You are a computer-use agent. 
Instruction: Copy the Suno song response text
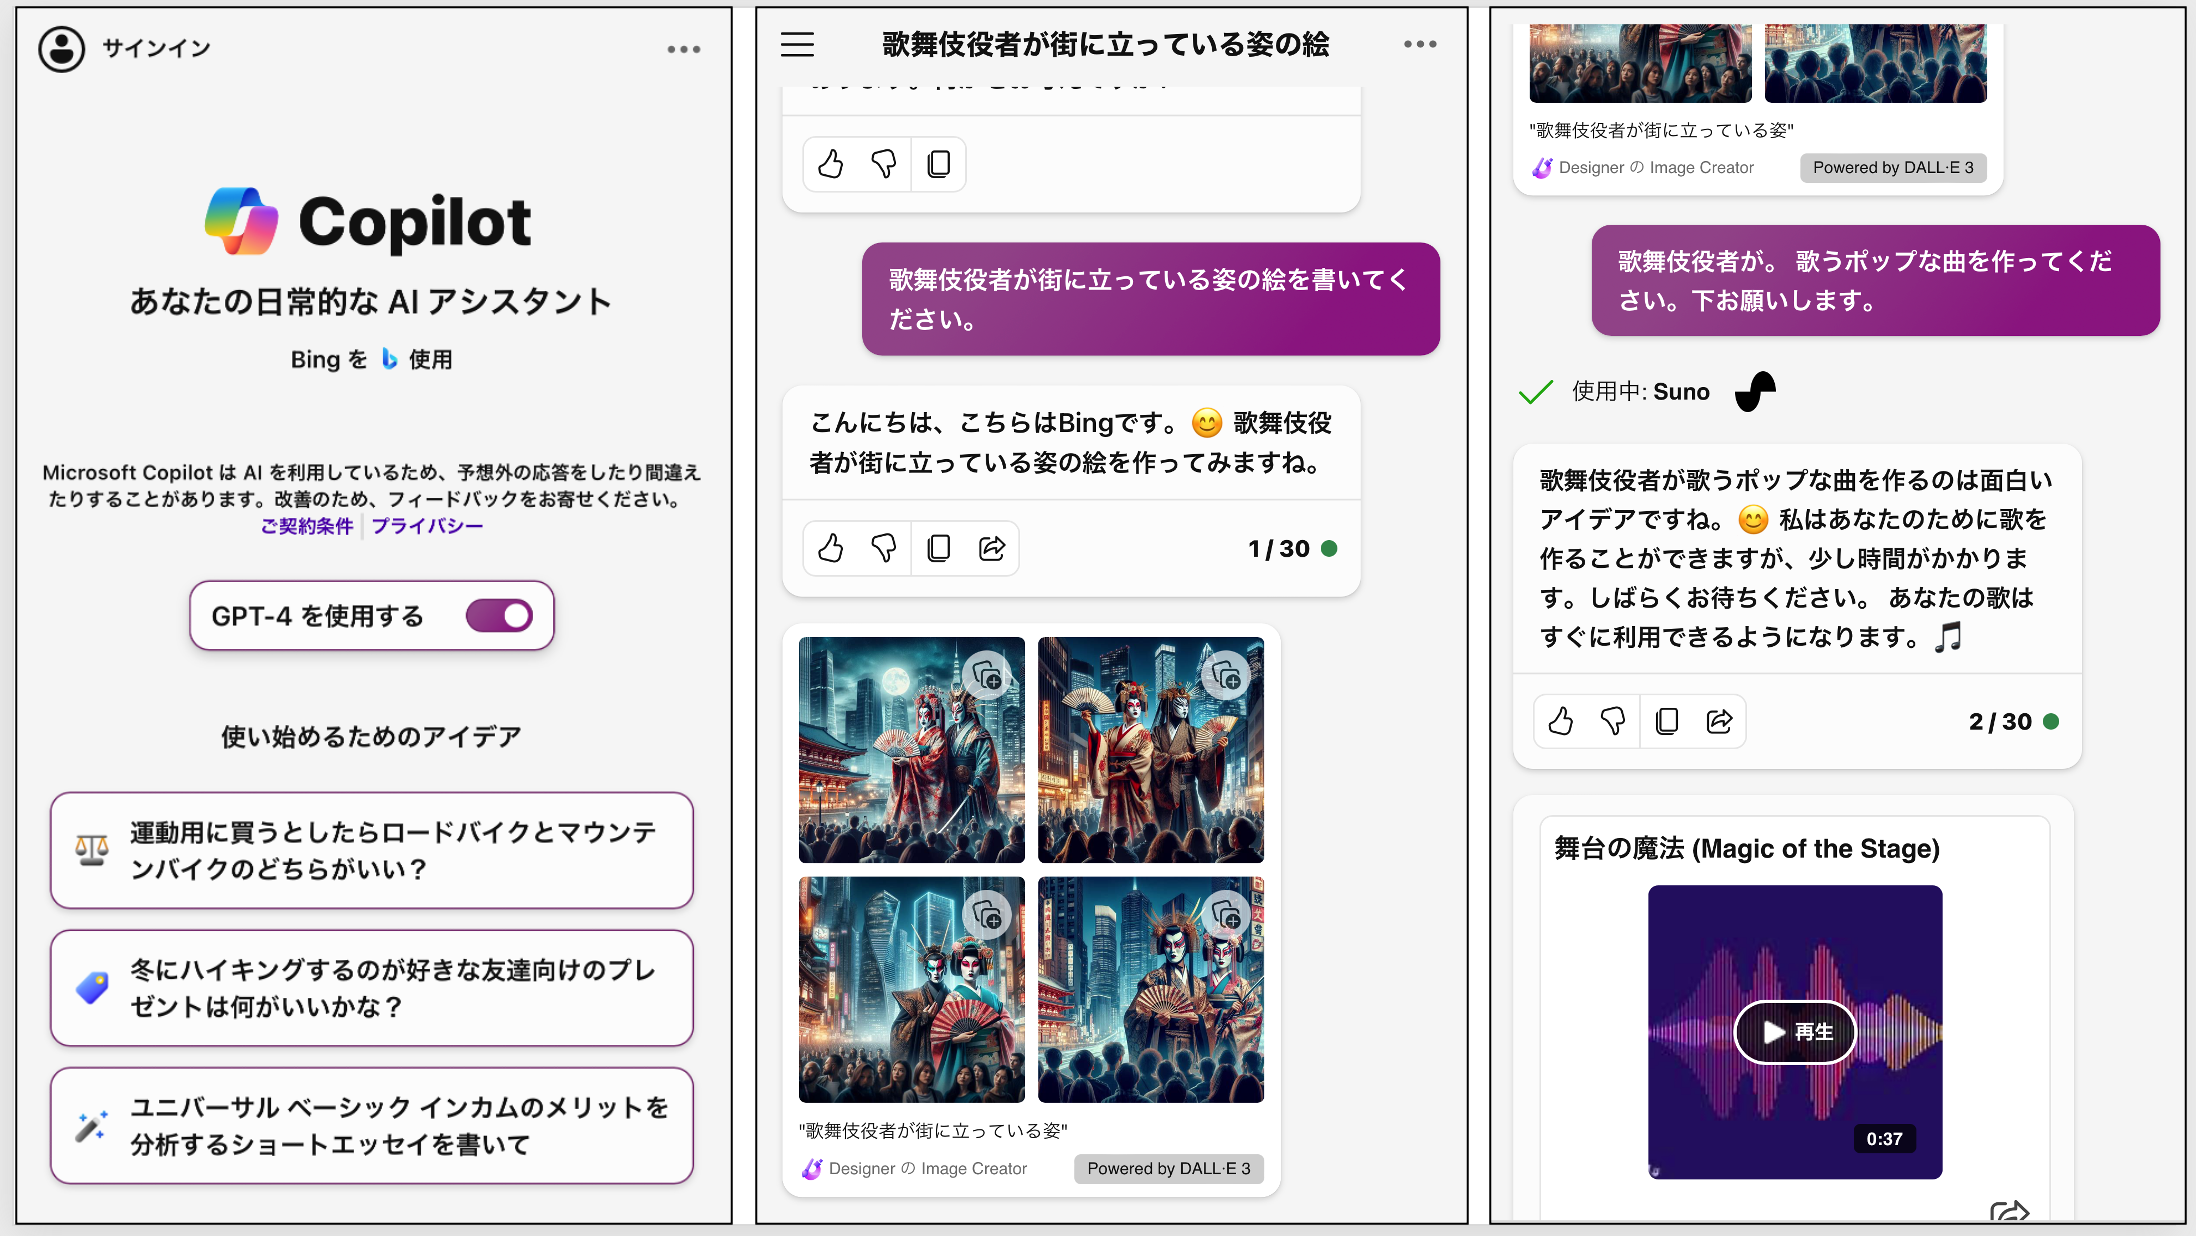click(x=1666, y=721)
